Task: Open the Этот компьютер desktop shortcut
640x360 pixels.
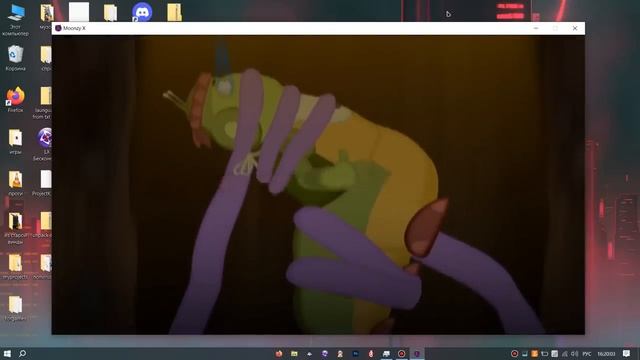Action: point(16,19)
